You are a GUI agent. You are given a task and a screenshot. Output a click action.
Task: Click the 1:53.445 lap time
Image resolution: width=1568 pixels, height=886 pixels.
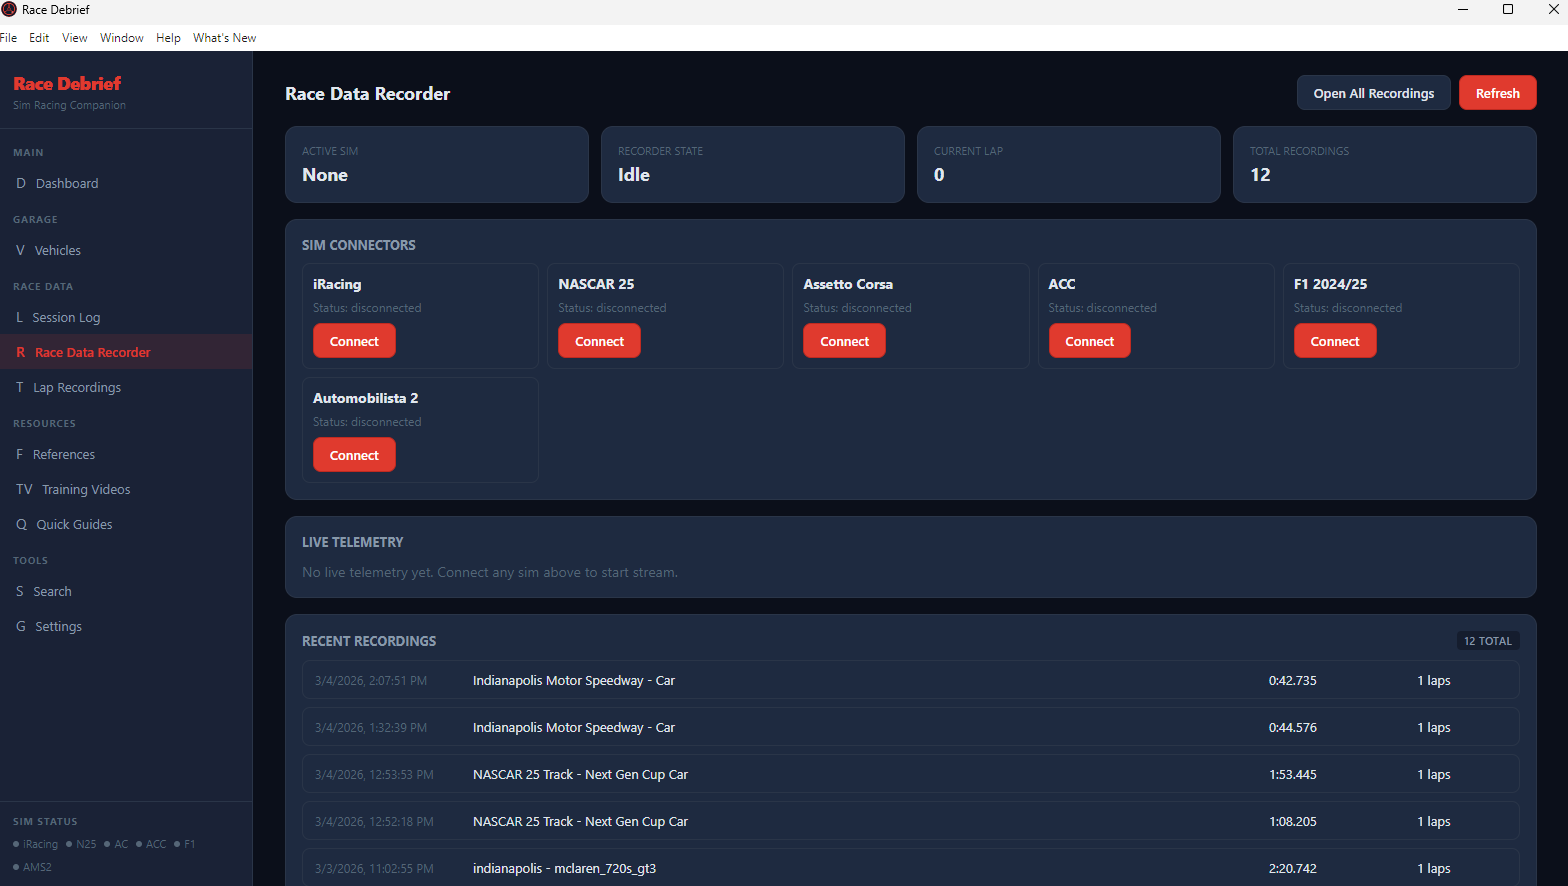point(1292,774)
